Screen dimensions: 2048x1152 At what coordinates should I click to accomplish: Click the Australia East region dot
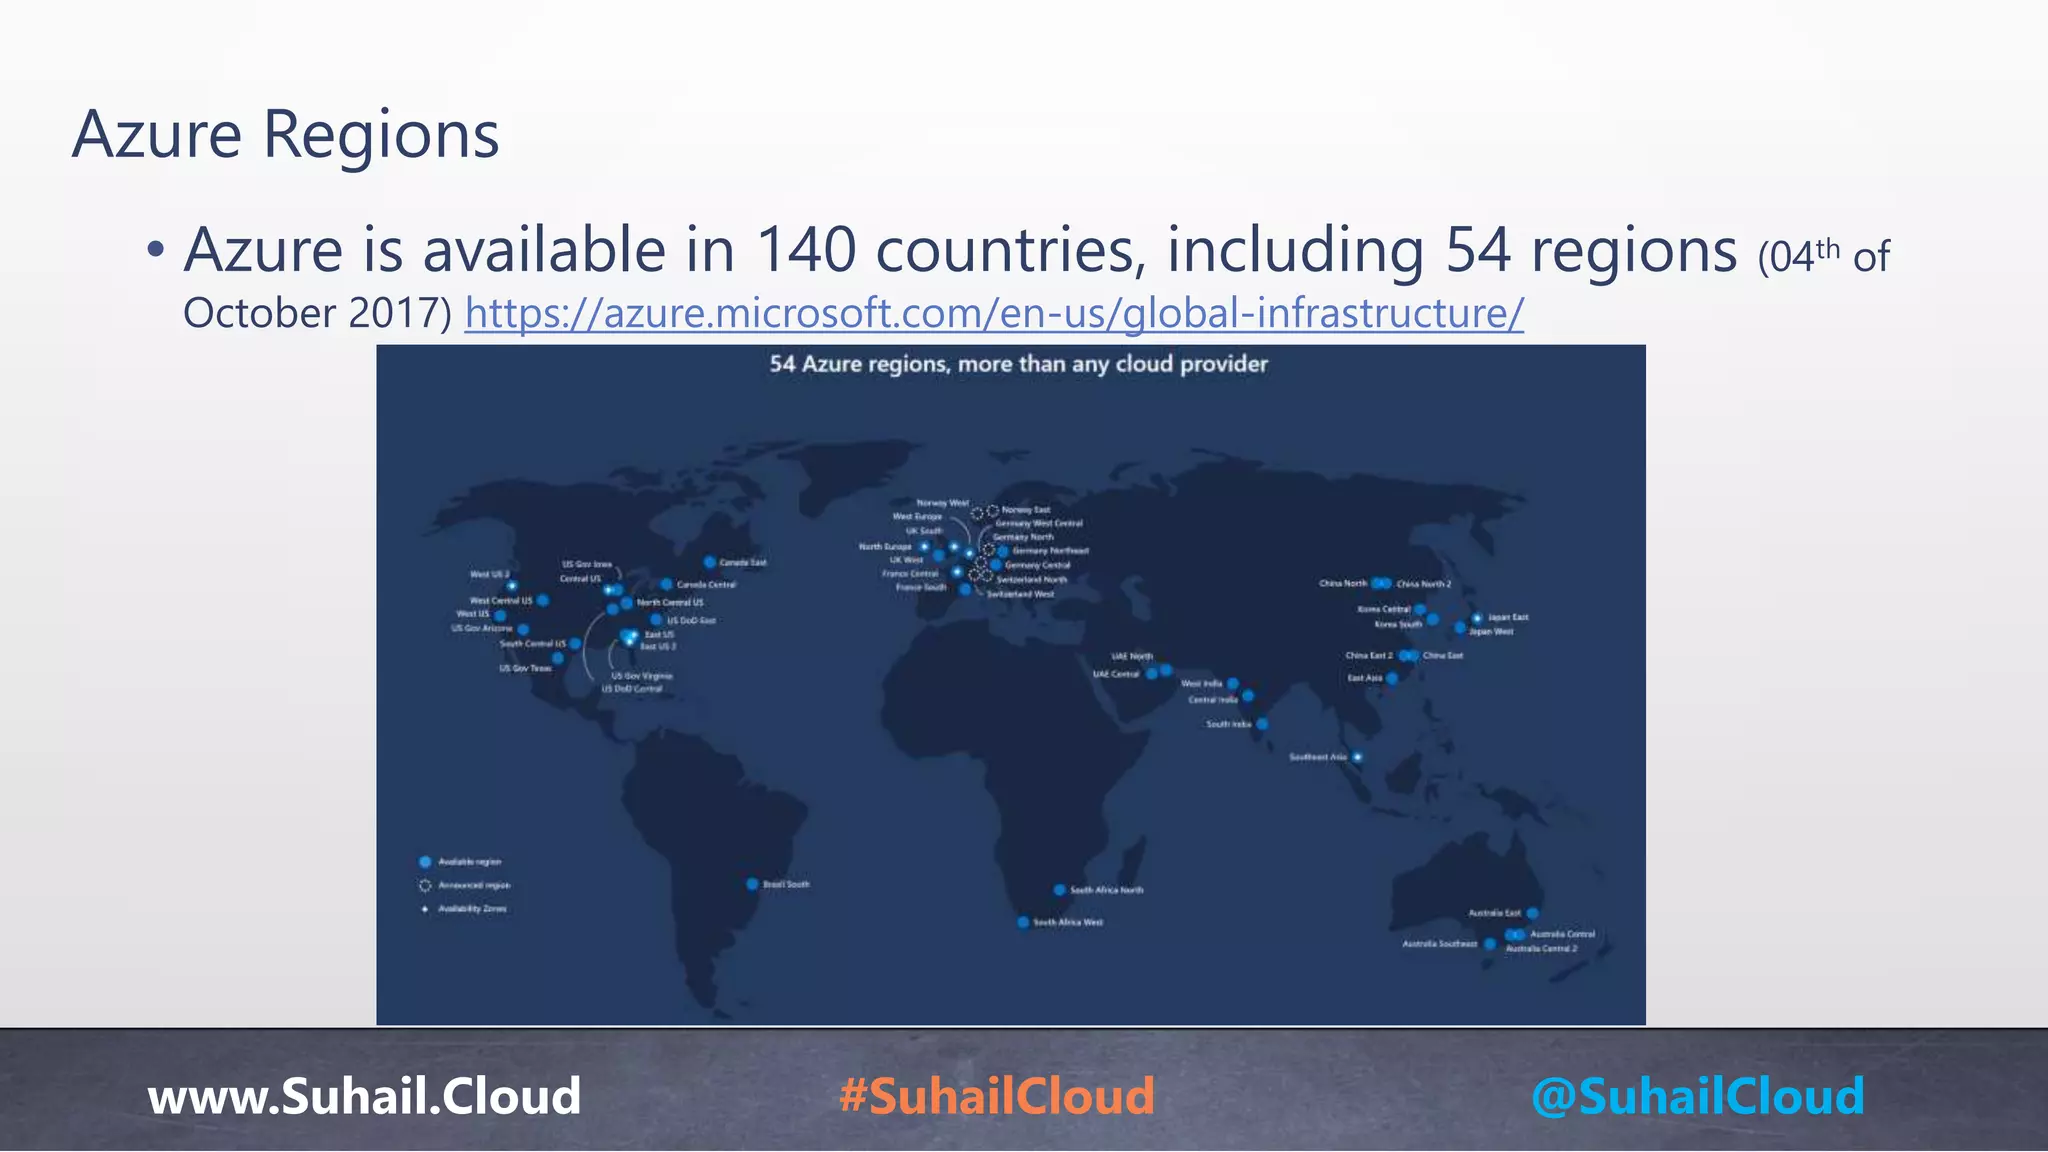pyautogui.click(x=1532, y=913)
